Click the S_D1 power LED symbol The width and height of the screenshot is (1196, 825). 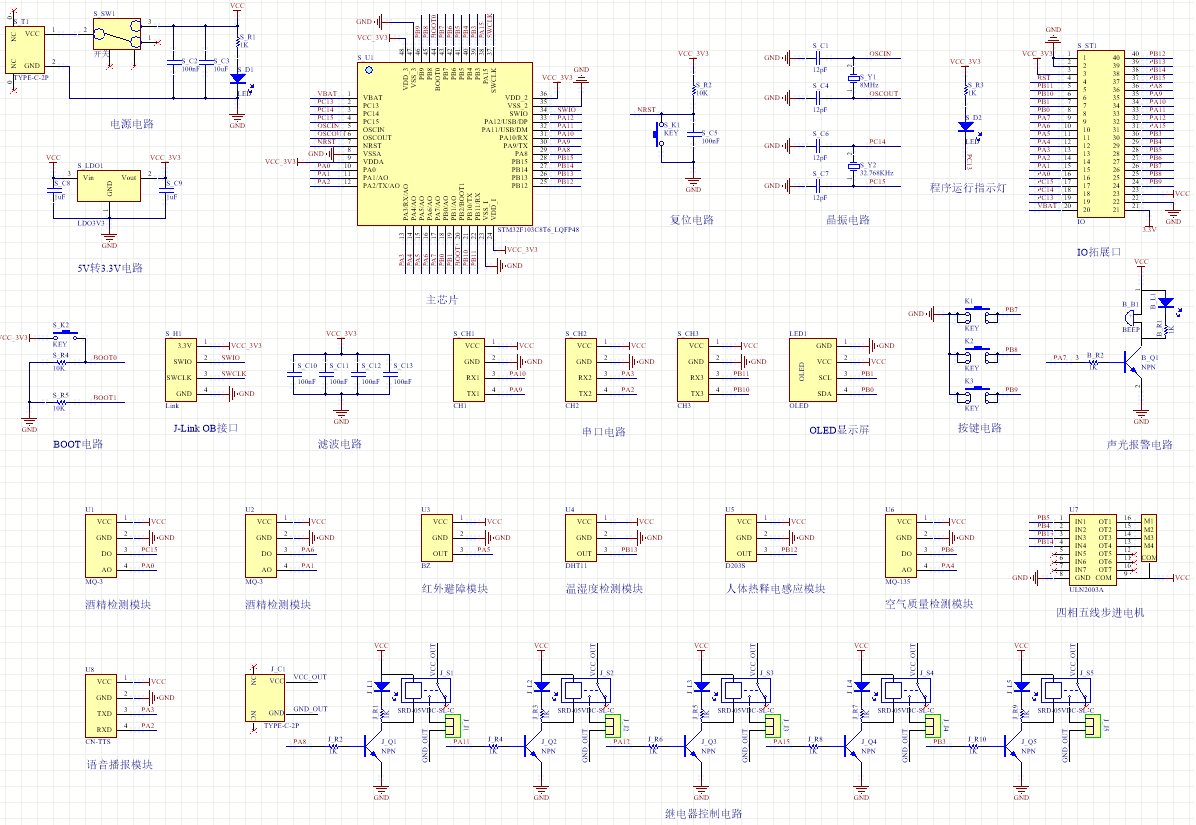click(x=238, y=79)
